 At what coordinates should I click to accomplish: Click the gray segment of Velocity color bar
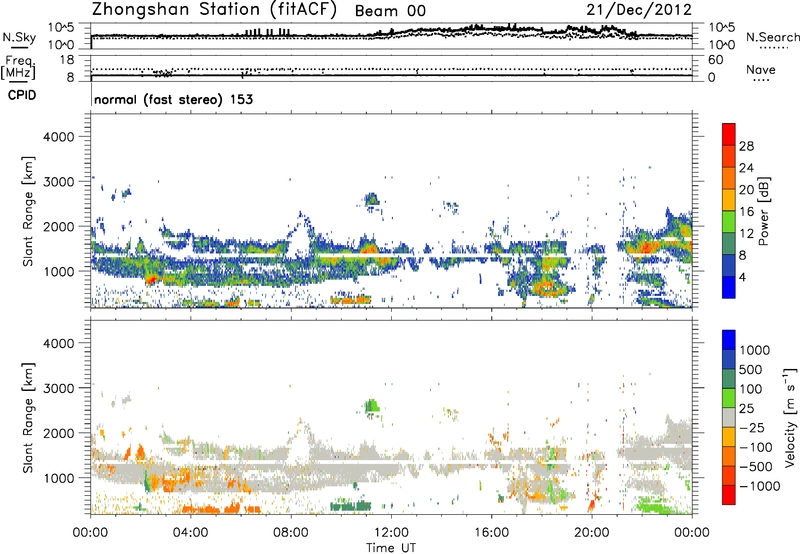[729, 418]
